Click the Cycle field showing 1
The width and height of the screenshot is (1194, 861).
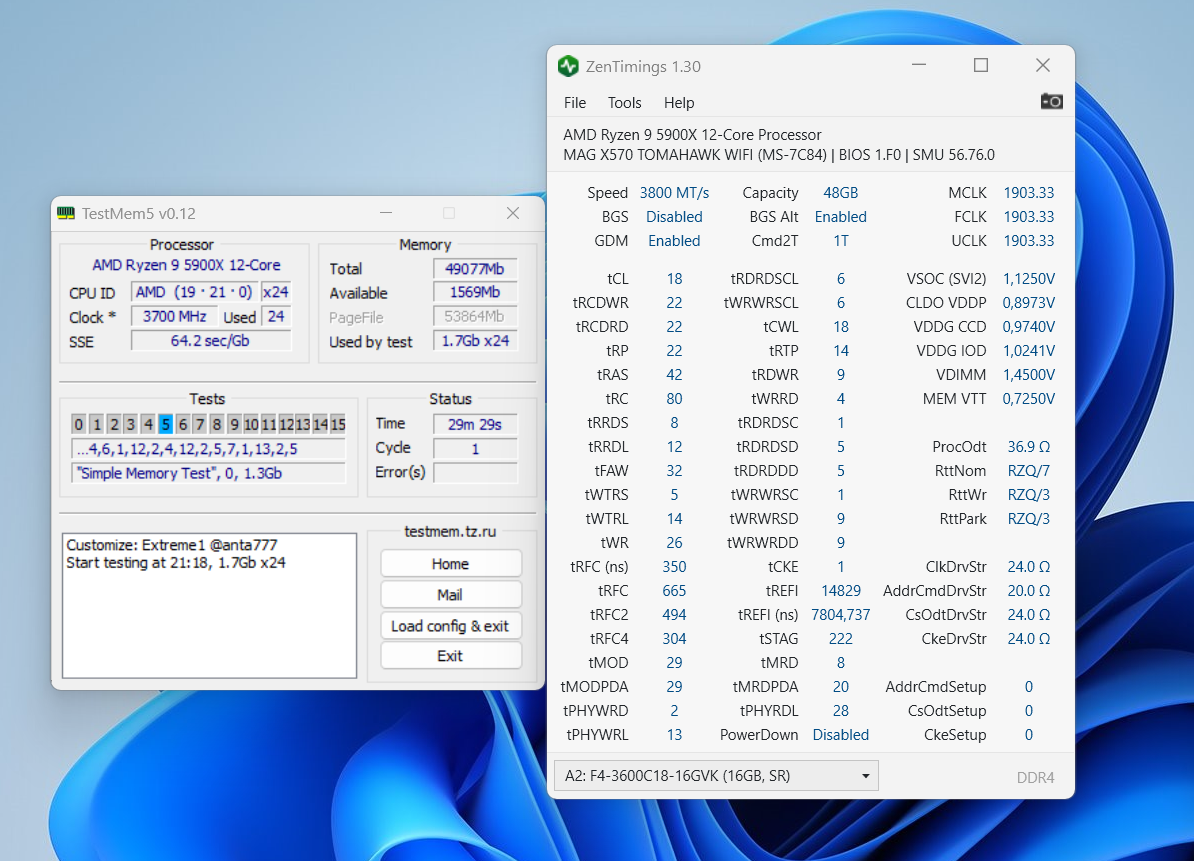click(475, 448)
